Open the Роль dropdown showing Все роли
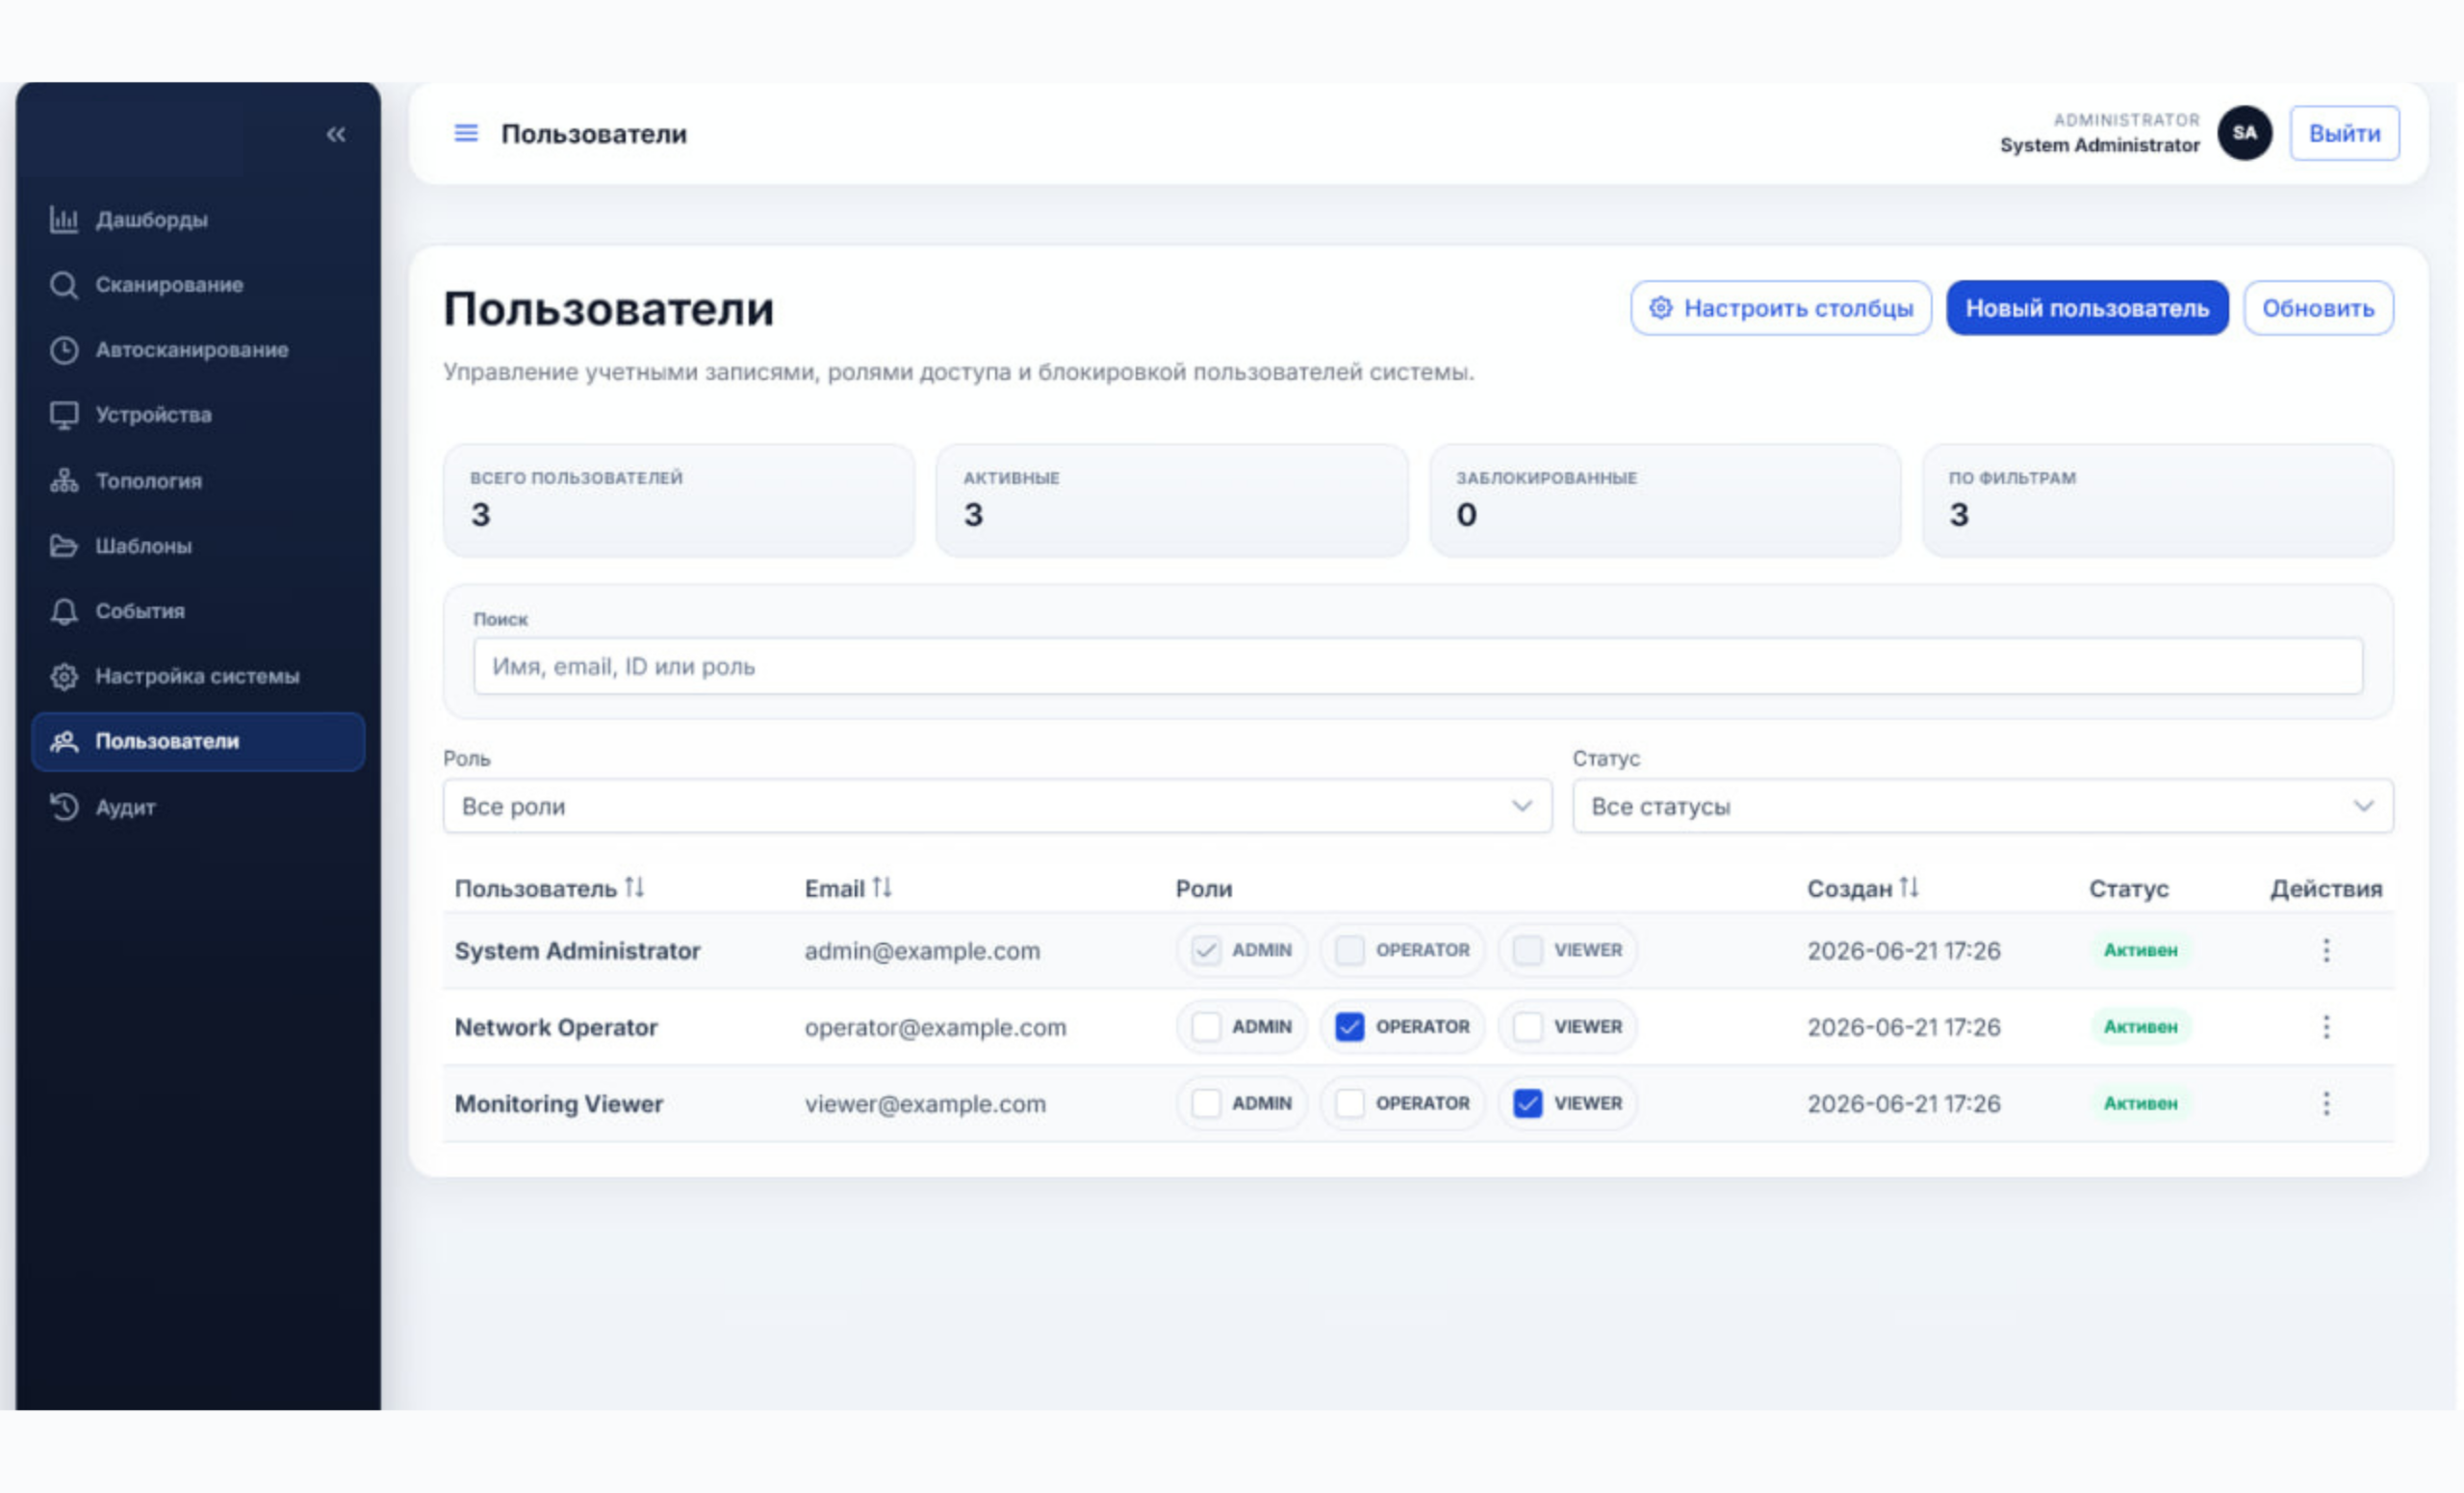The width and height of the screenshot is (2464, 1493). click(997, 806)
